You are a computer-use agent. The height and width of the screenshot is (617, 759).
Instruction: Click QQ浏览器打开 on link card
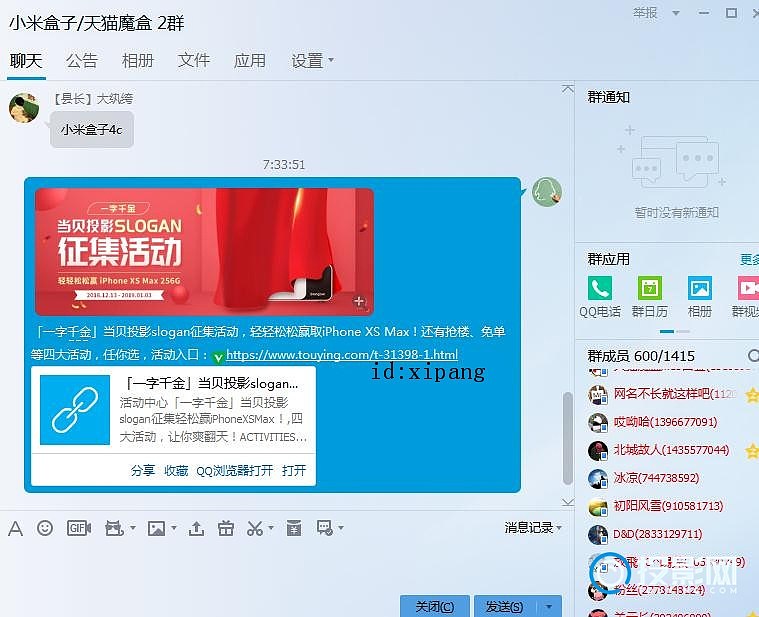point(234,470)
